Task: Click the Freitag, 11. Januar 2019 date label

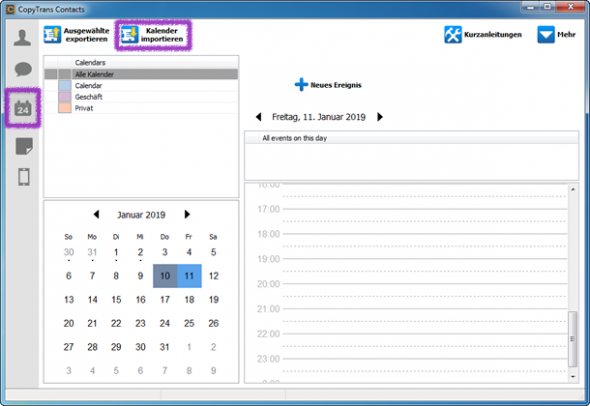Action: (319, 117)
